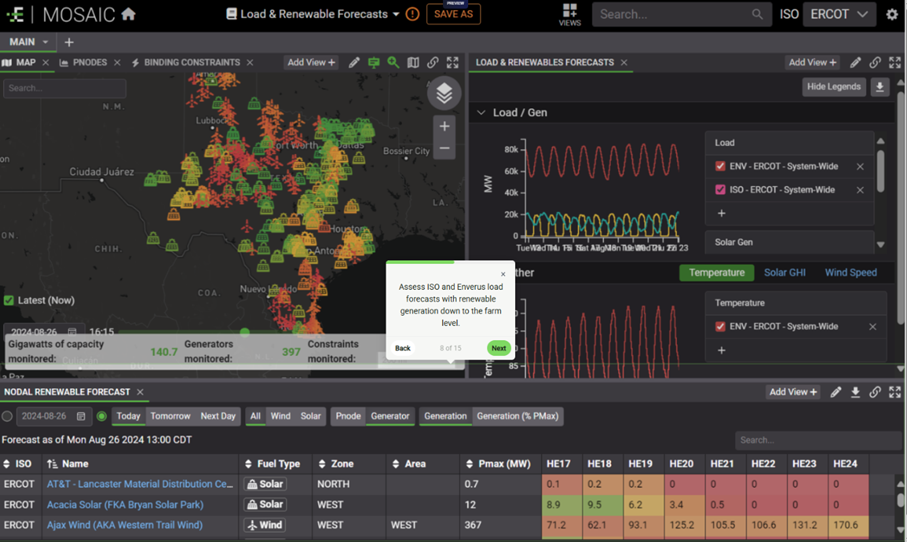Zoom in on the map

tap(444, 126)
